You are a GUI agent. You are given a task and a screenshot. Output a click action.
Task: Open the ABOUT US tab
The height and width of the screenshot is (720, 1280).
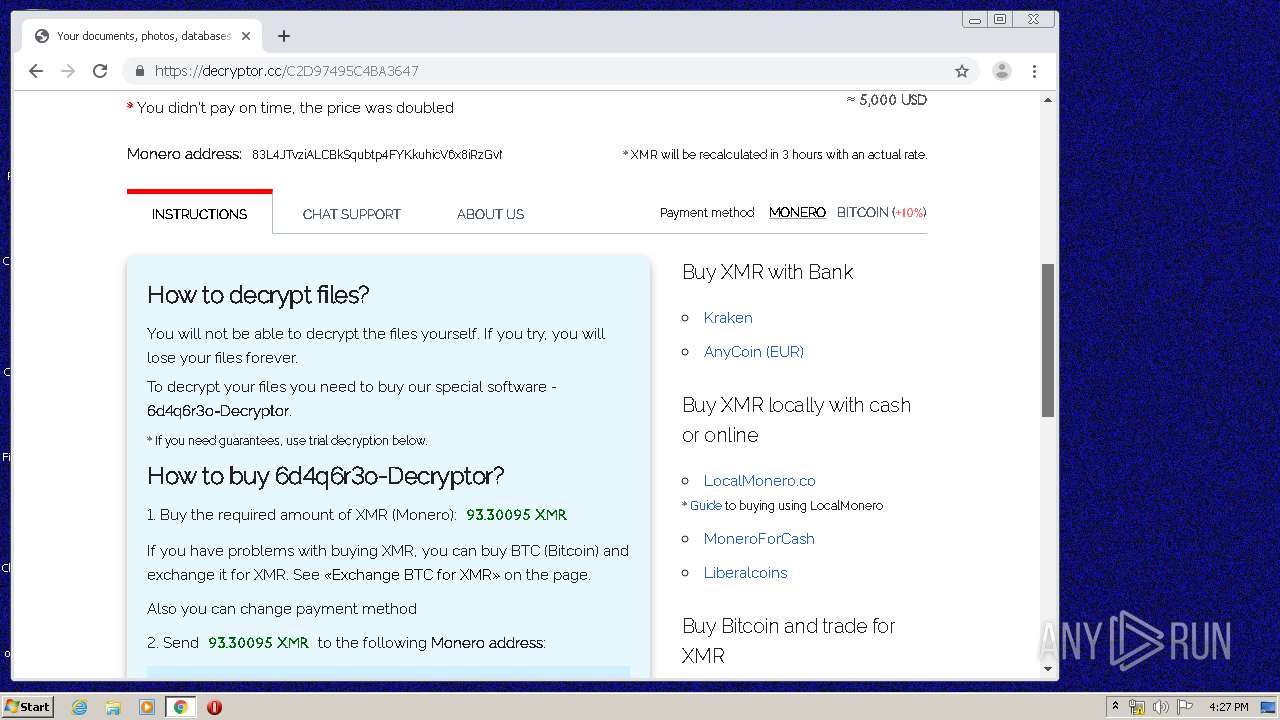click(490, 214)
